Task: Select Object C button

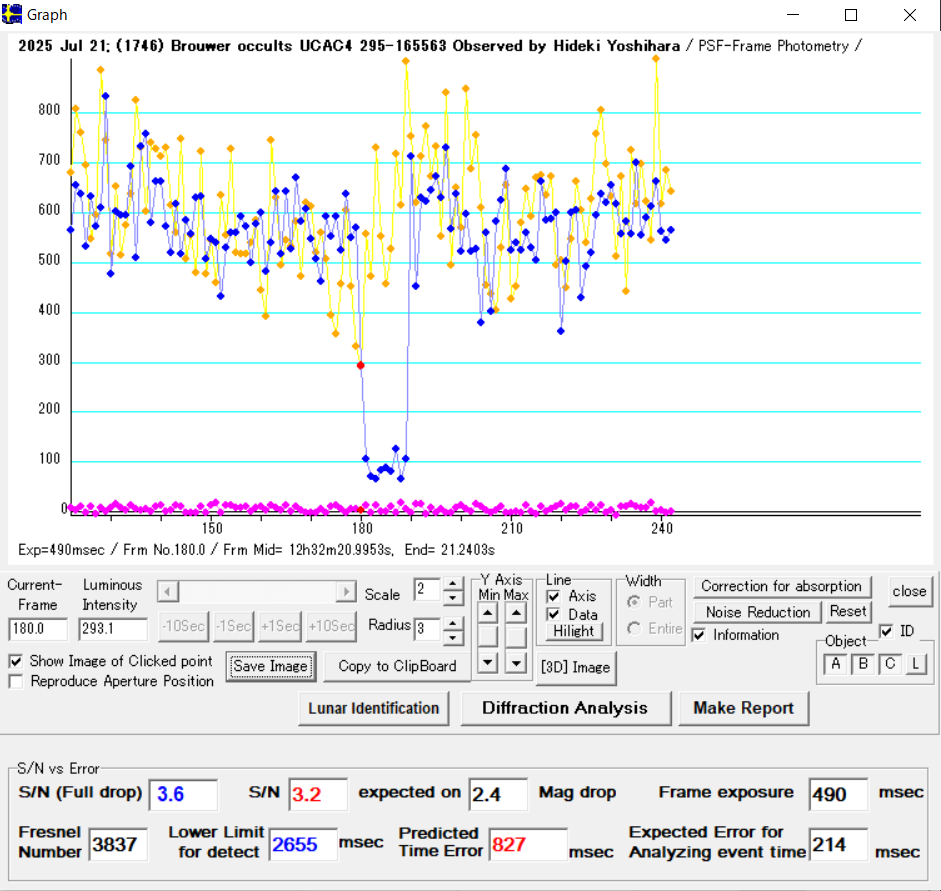Action: (889, 664)
